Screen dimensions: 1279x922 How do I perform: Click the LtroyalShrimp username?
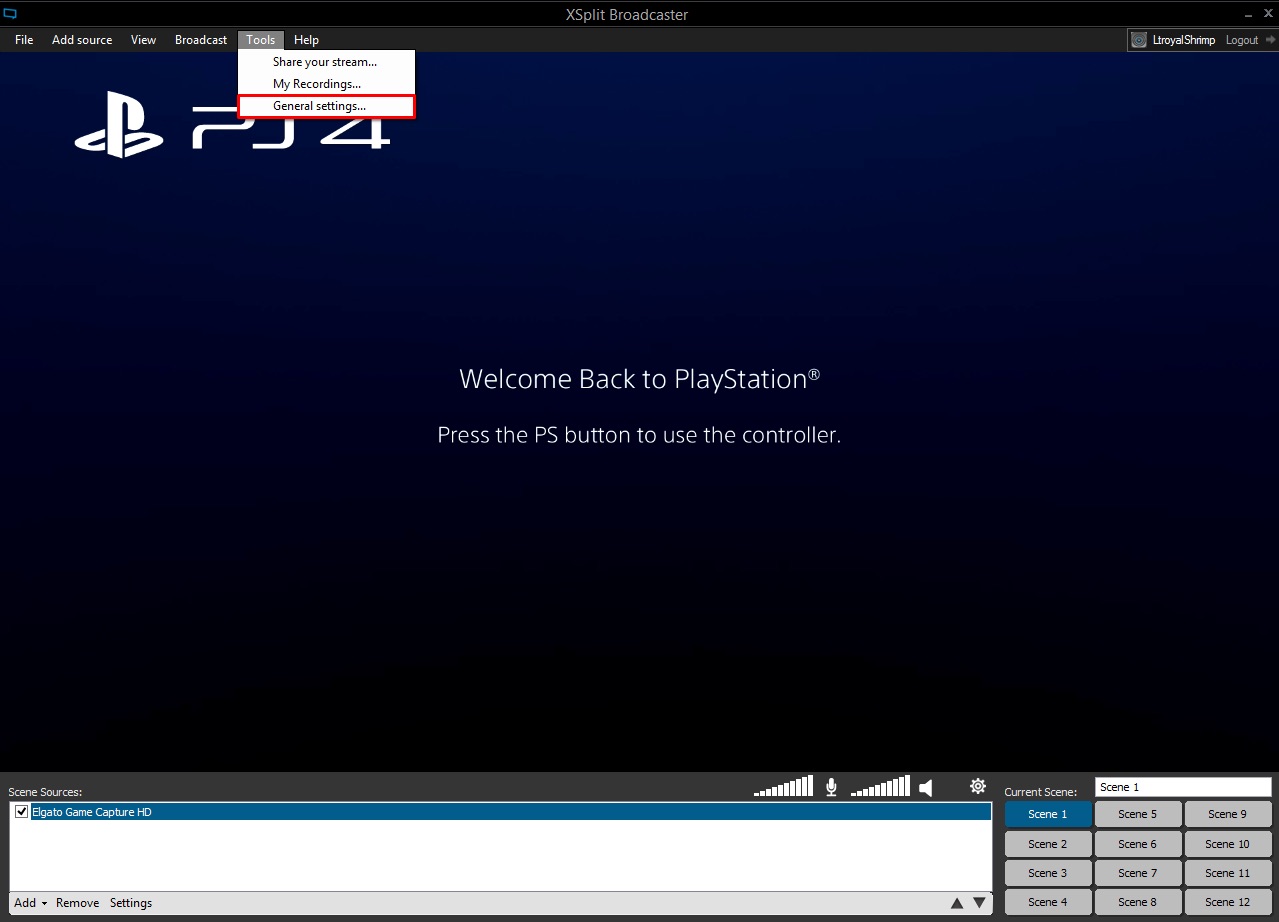tap(1184, 40)
